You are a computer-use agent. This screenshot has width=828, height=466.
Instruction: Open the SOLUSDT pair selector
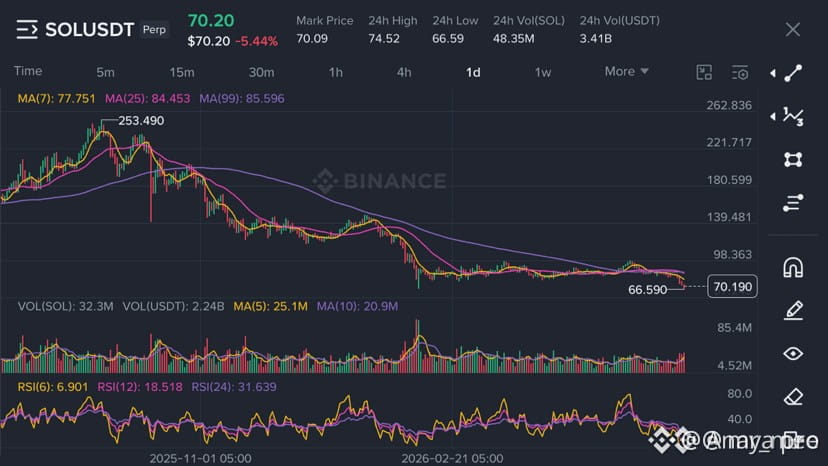(x=89, y=30)
